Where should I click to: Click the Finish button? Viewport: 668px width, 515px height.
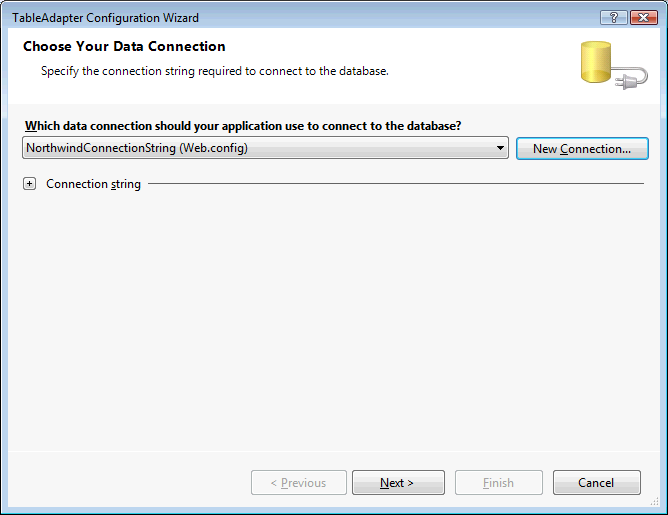tap(498, 483)
